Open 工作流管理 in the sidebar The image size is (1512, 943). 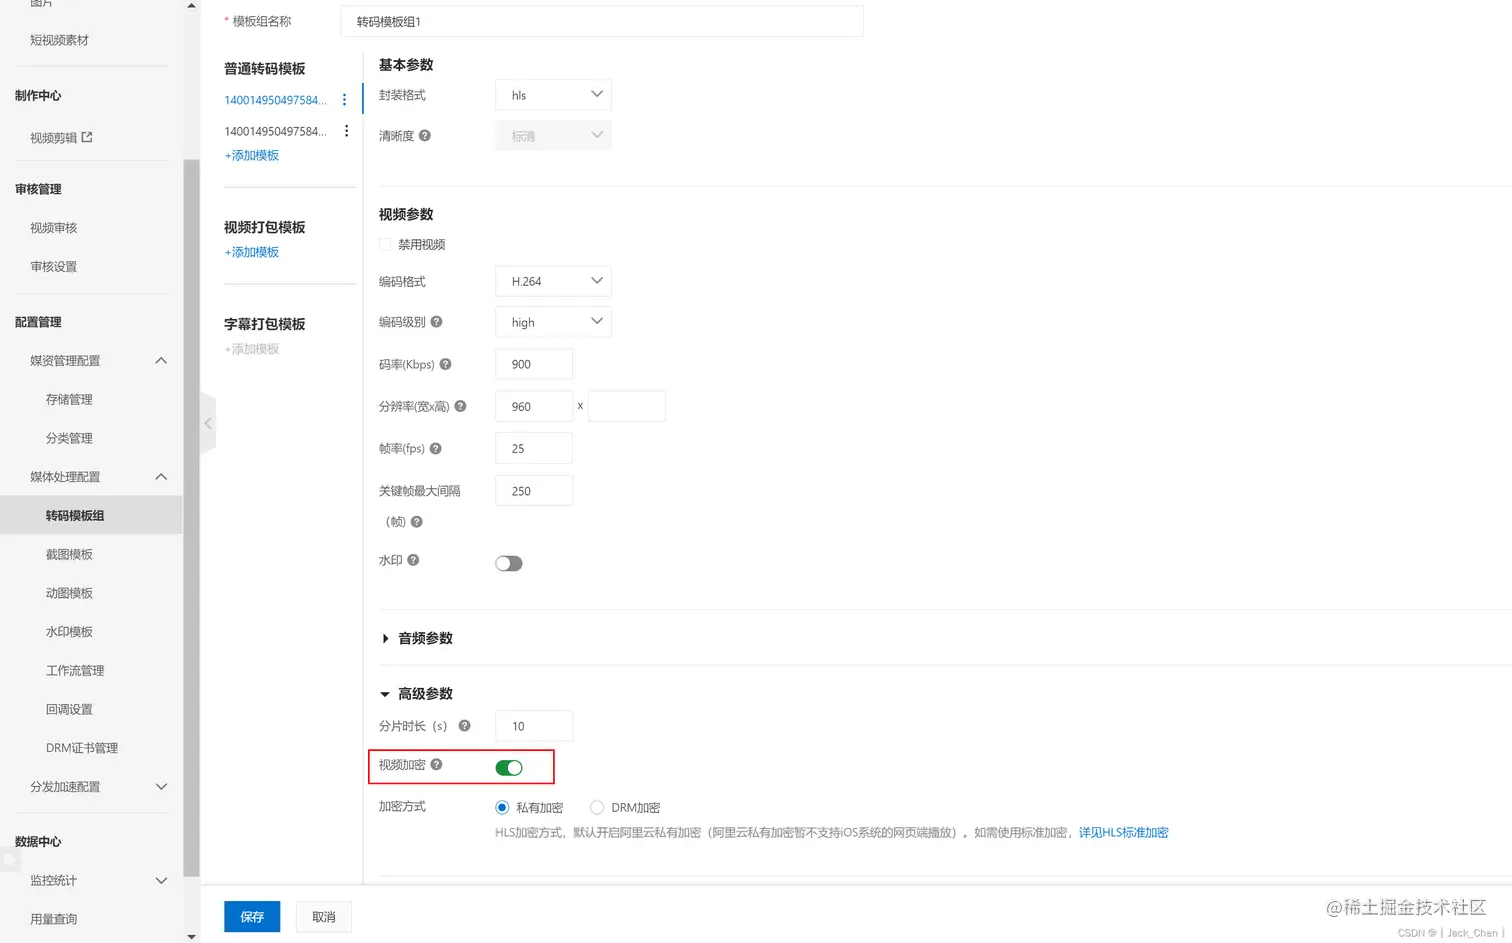pyautogui.click(x=75, y=671)
